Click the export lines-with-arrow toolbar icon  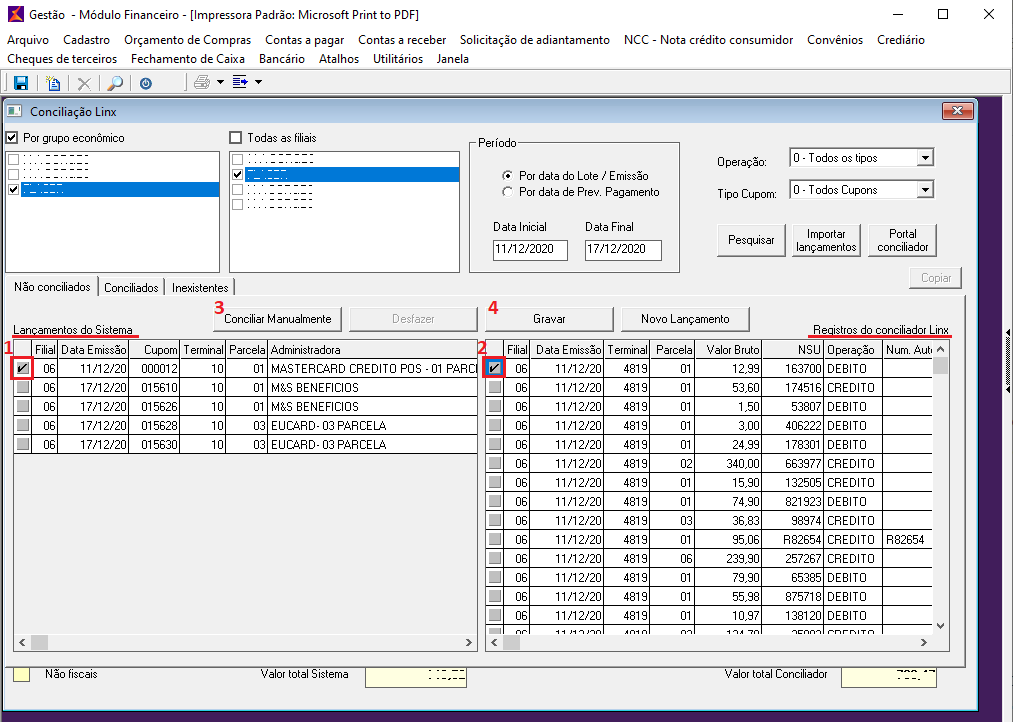[x=241, y=82]
